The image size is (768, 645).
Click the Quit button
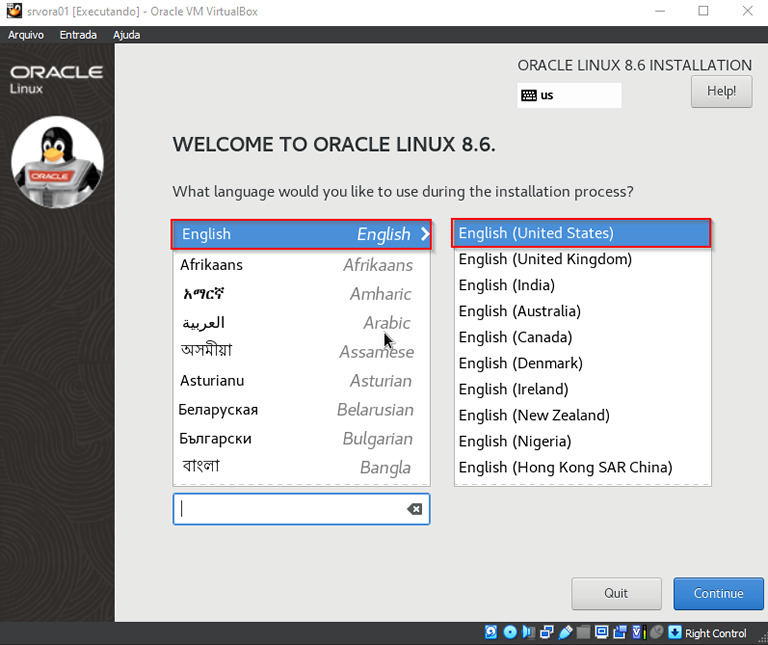point(616,594)
